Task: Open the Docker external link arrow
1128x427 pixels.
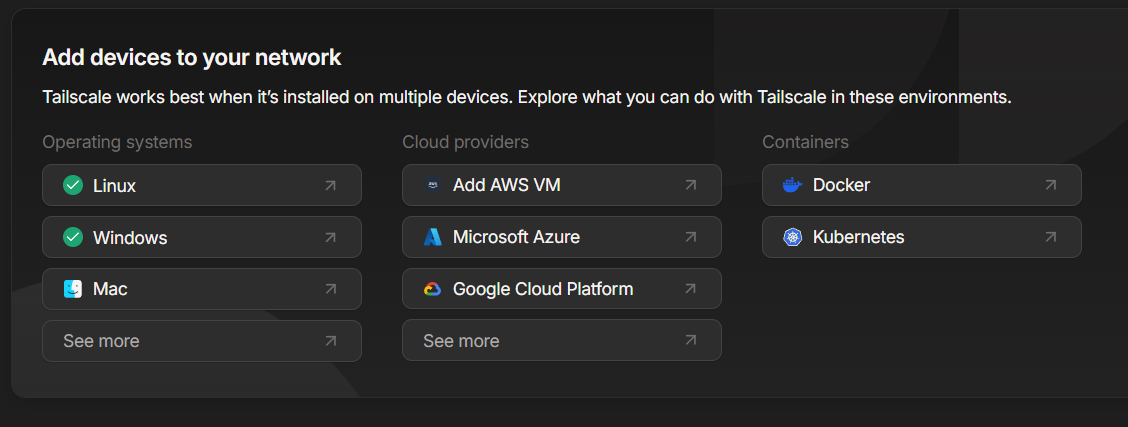Action: point(1050,185)
